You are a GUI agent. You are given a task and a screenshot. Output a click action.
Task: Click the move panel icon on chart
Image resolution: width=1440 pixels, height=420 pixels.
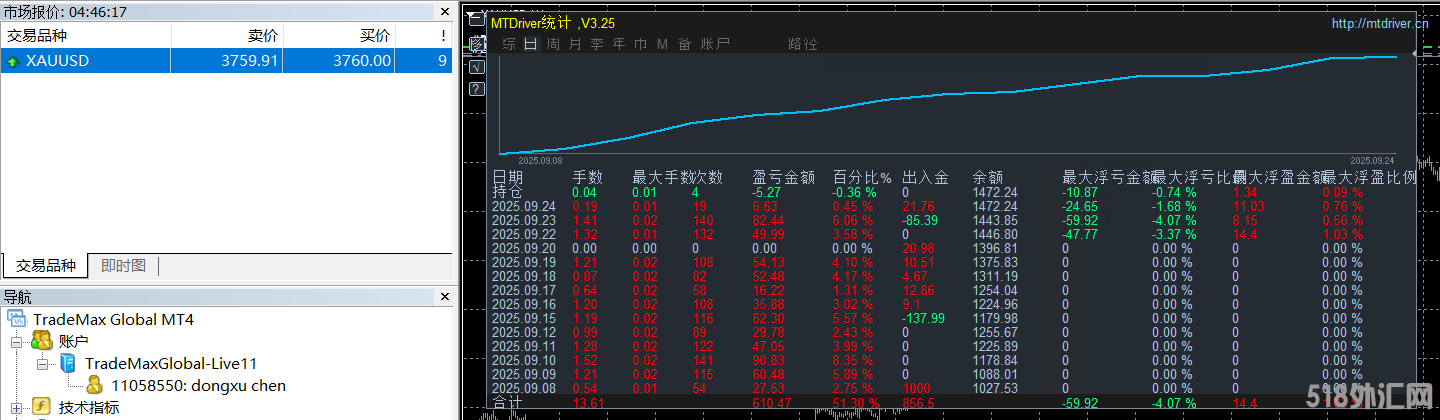[477, 45]
